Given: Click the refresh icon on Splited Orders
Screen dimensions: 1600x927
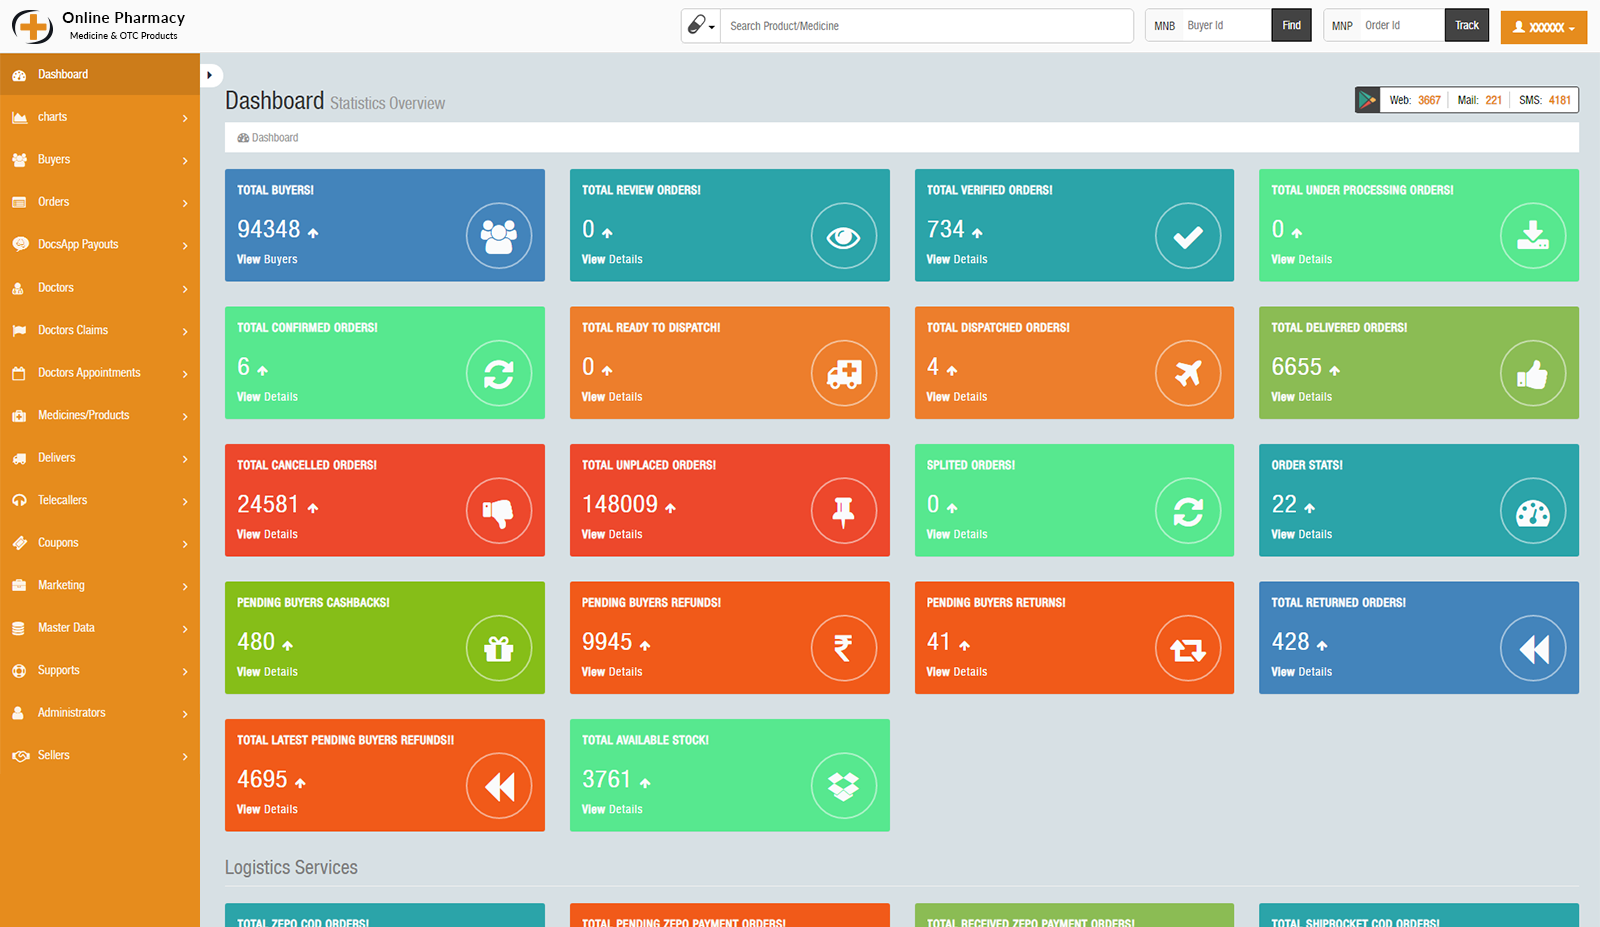Looking at the screenshot, I should click(x=1188, y=511).
